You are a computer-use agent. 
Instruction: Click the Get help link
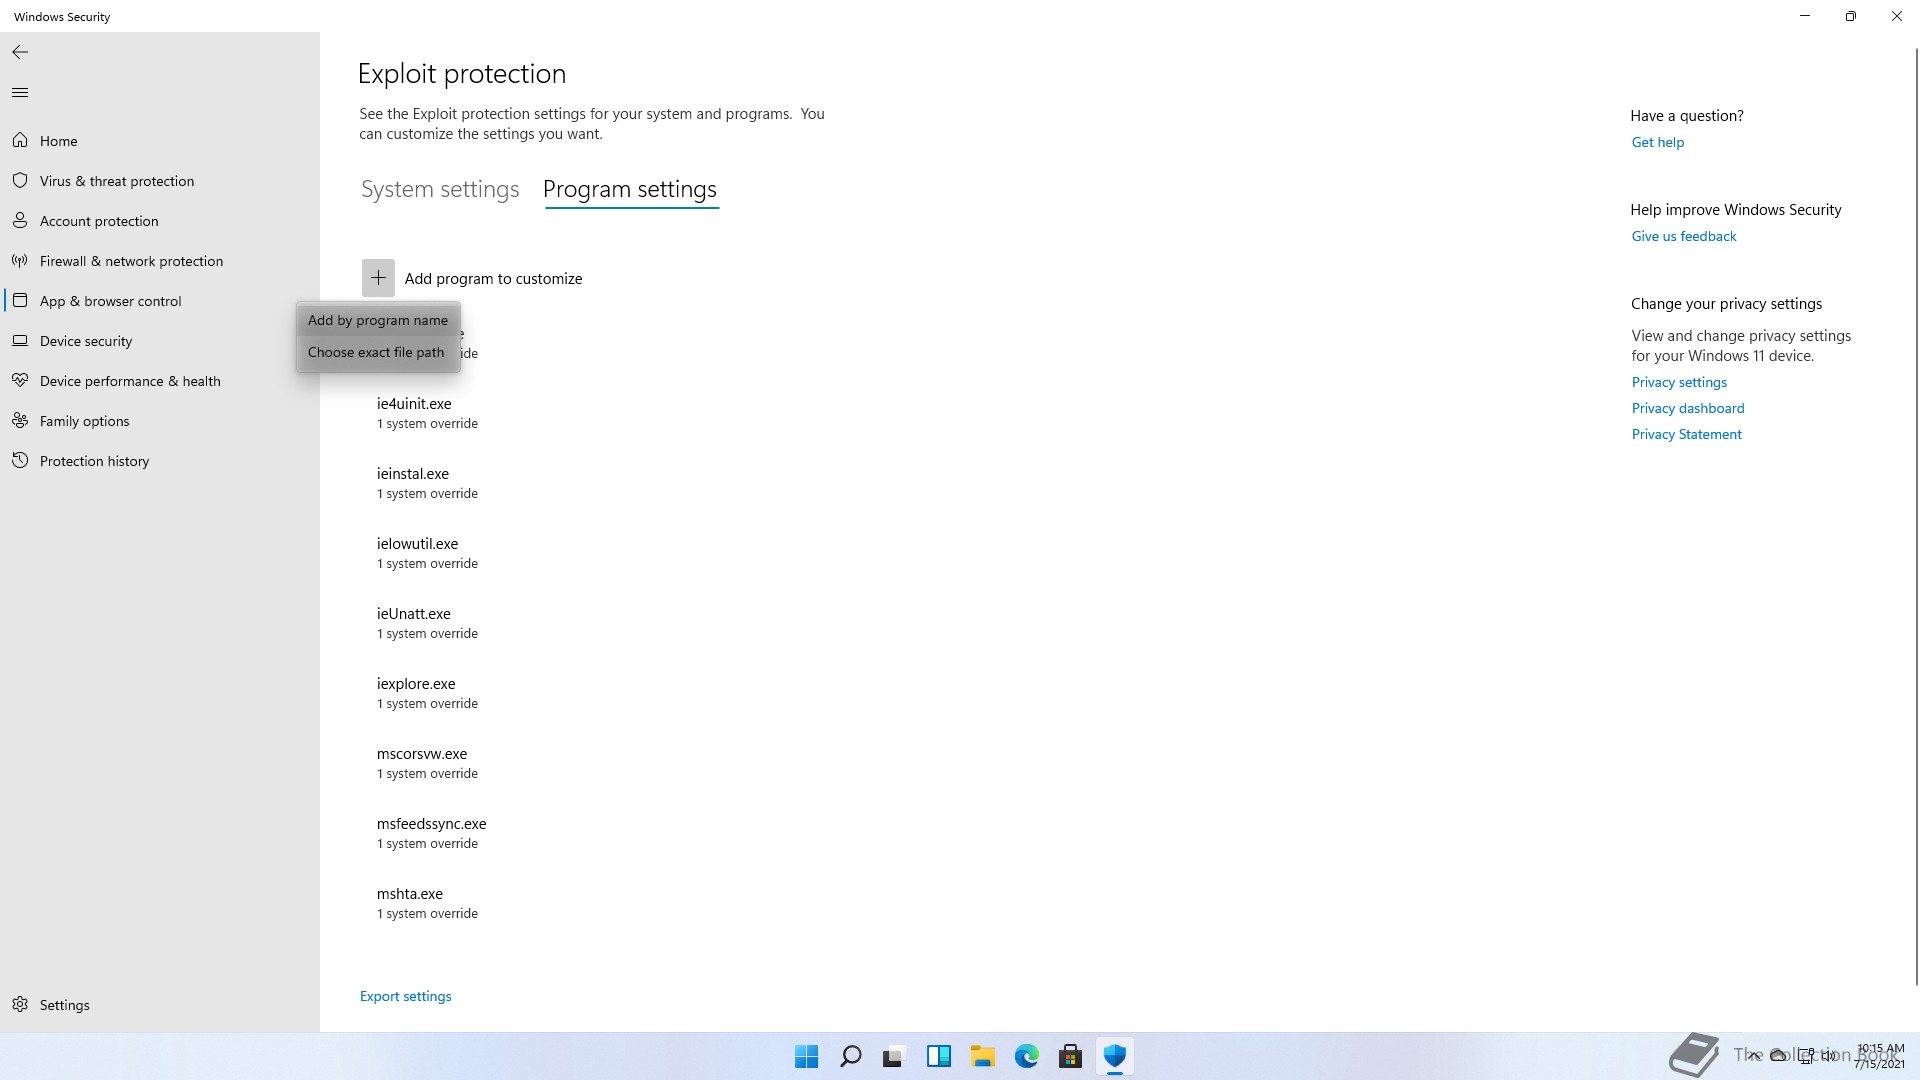click(x=1658, y=142)
